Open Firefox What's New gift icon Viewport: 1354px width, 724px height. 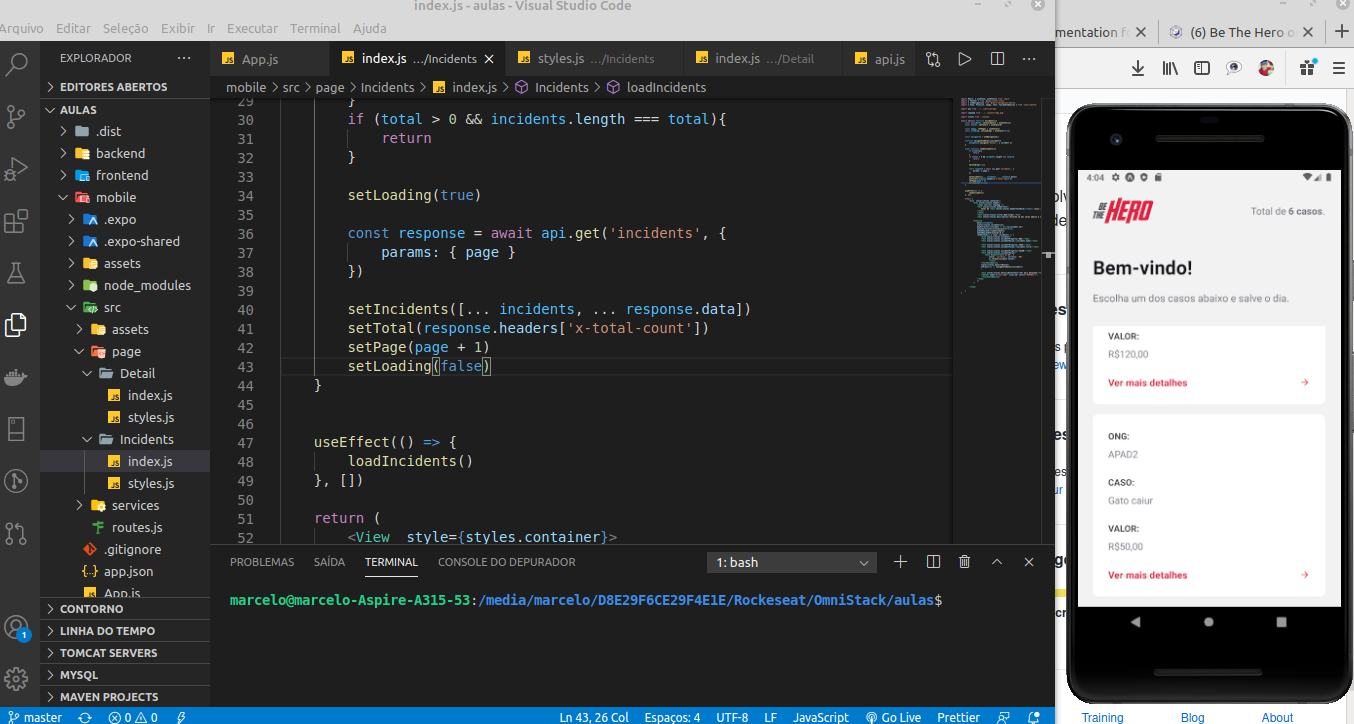tap(1306, 68)
